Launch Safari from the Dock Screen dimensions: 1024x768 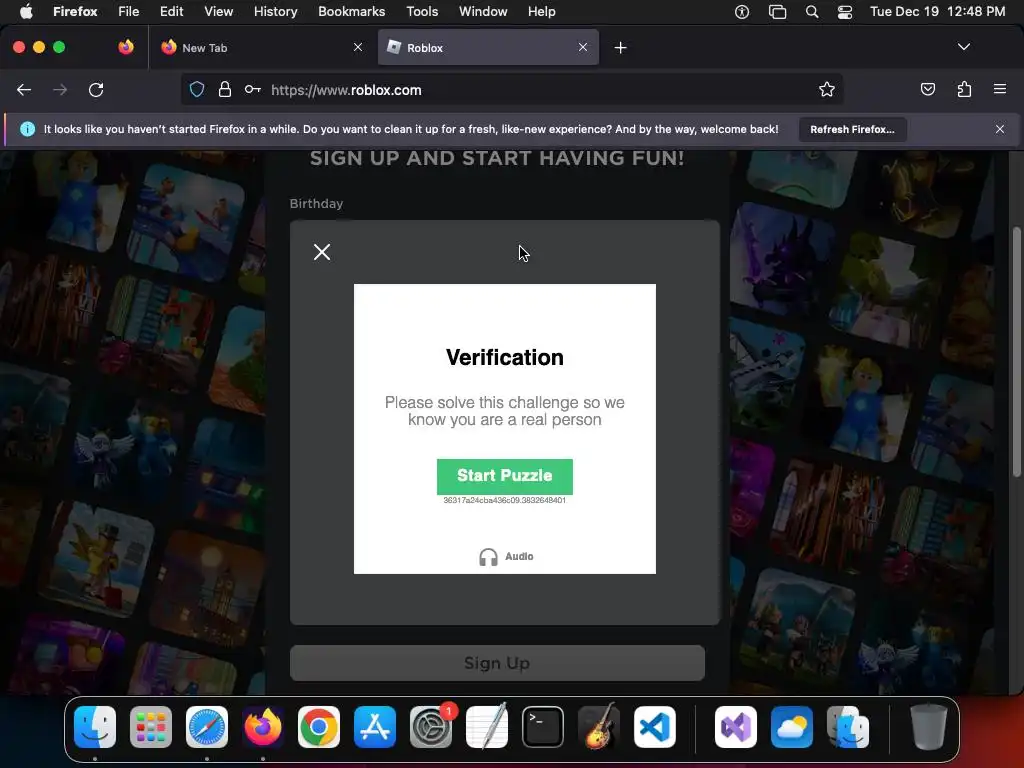tap(207, 727)
